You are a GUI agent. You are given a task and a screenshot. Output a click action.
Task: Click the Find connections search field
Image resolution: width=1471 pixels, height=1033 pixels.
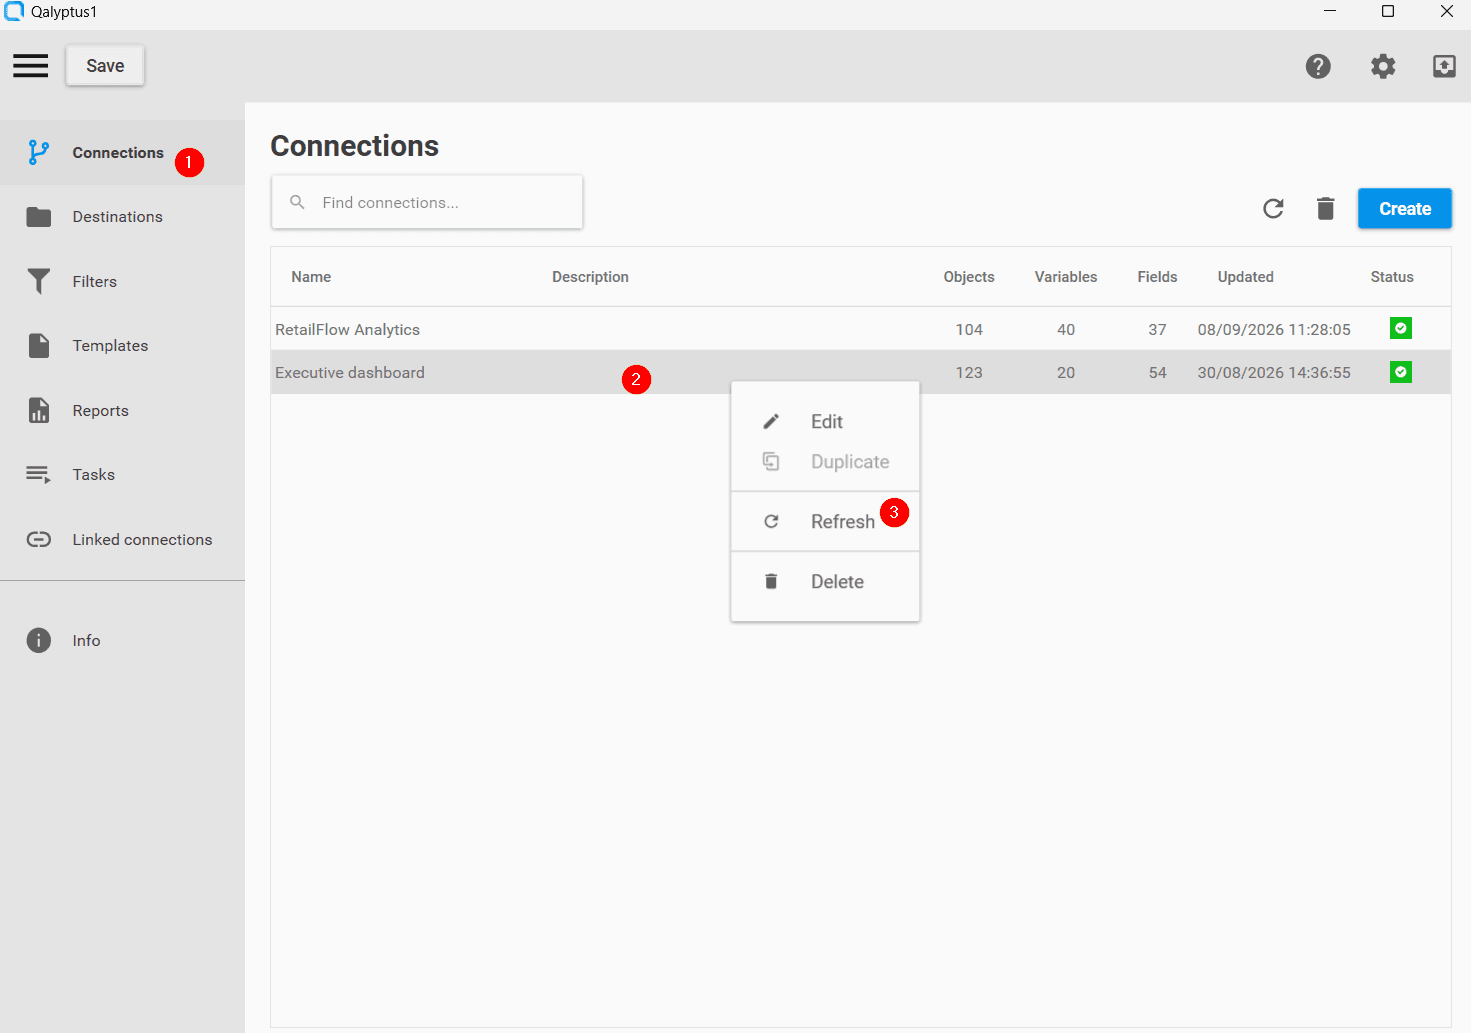coord(427,202)
